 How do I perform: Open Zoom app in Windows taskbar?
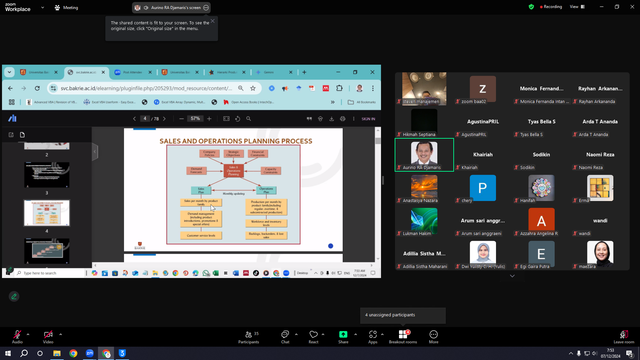pos(89,353)
